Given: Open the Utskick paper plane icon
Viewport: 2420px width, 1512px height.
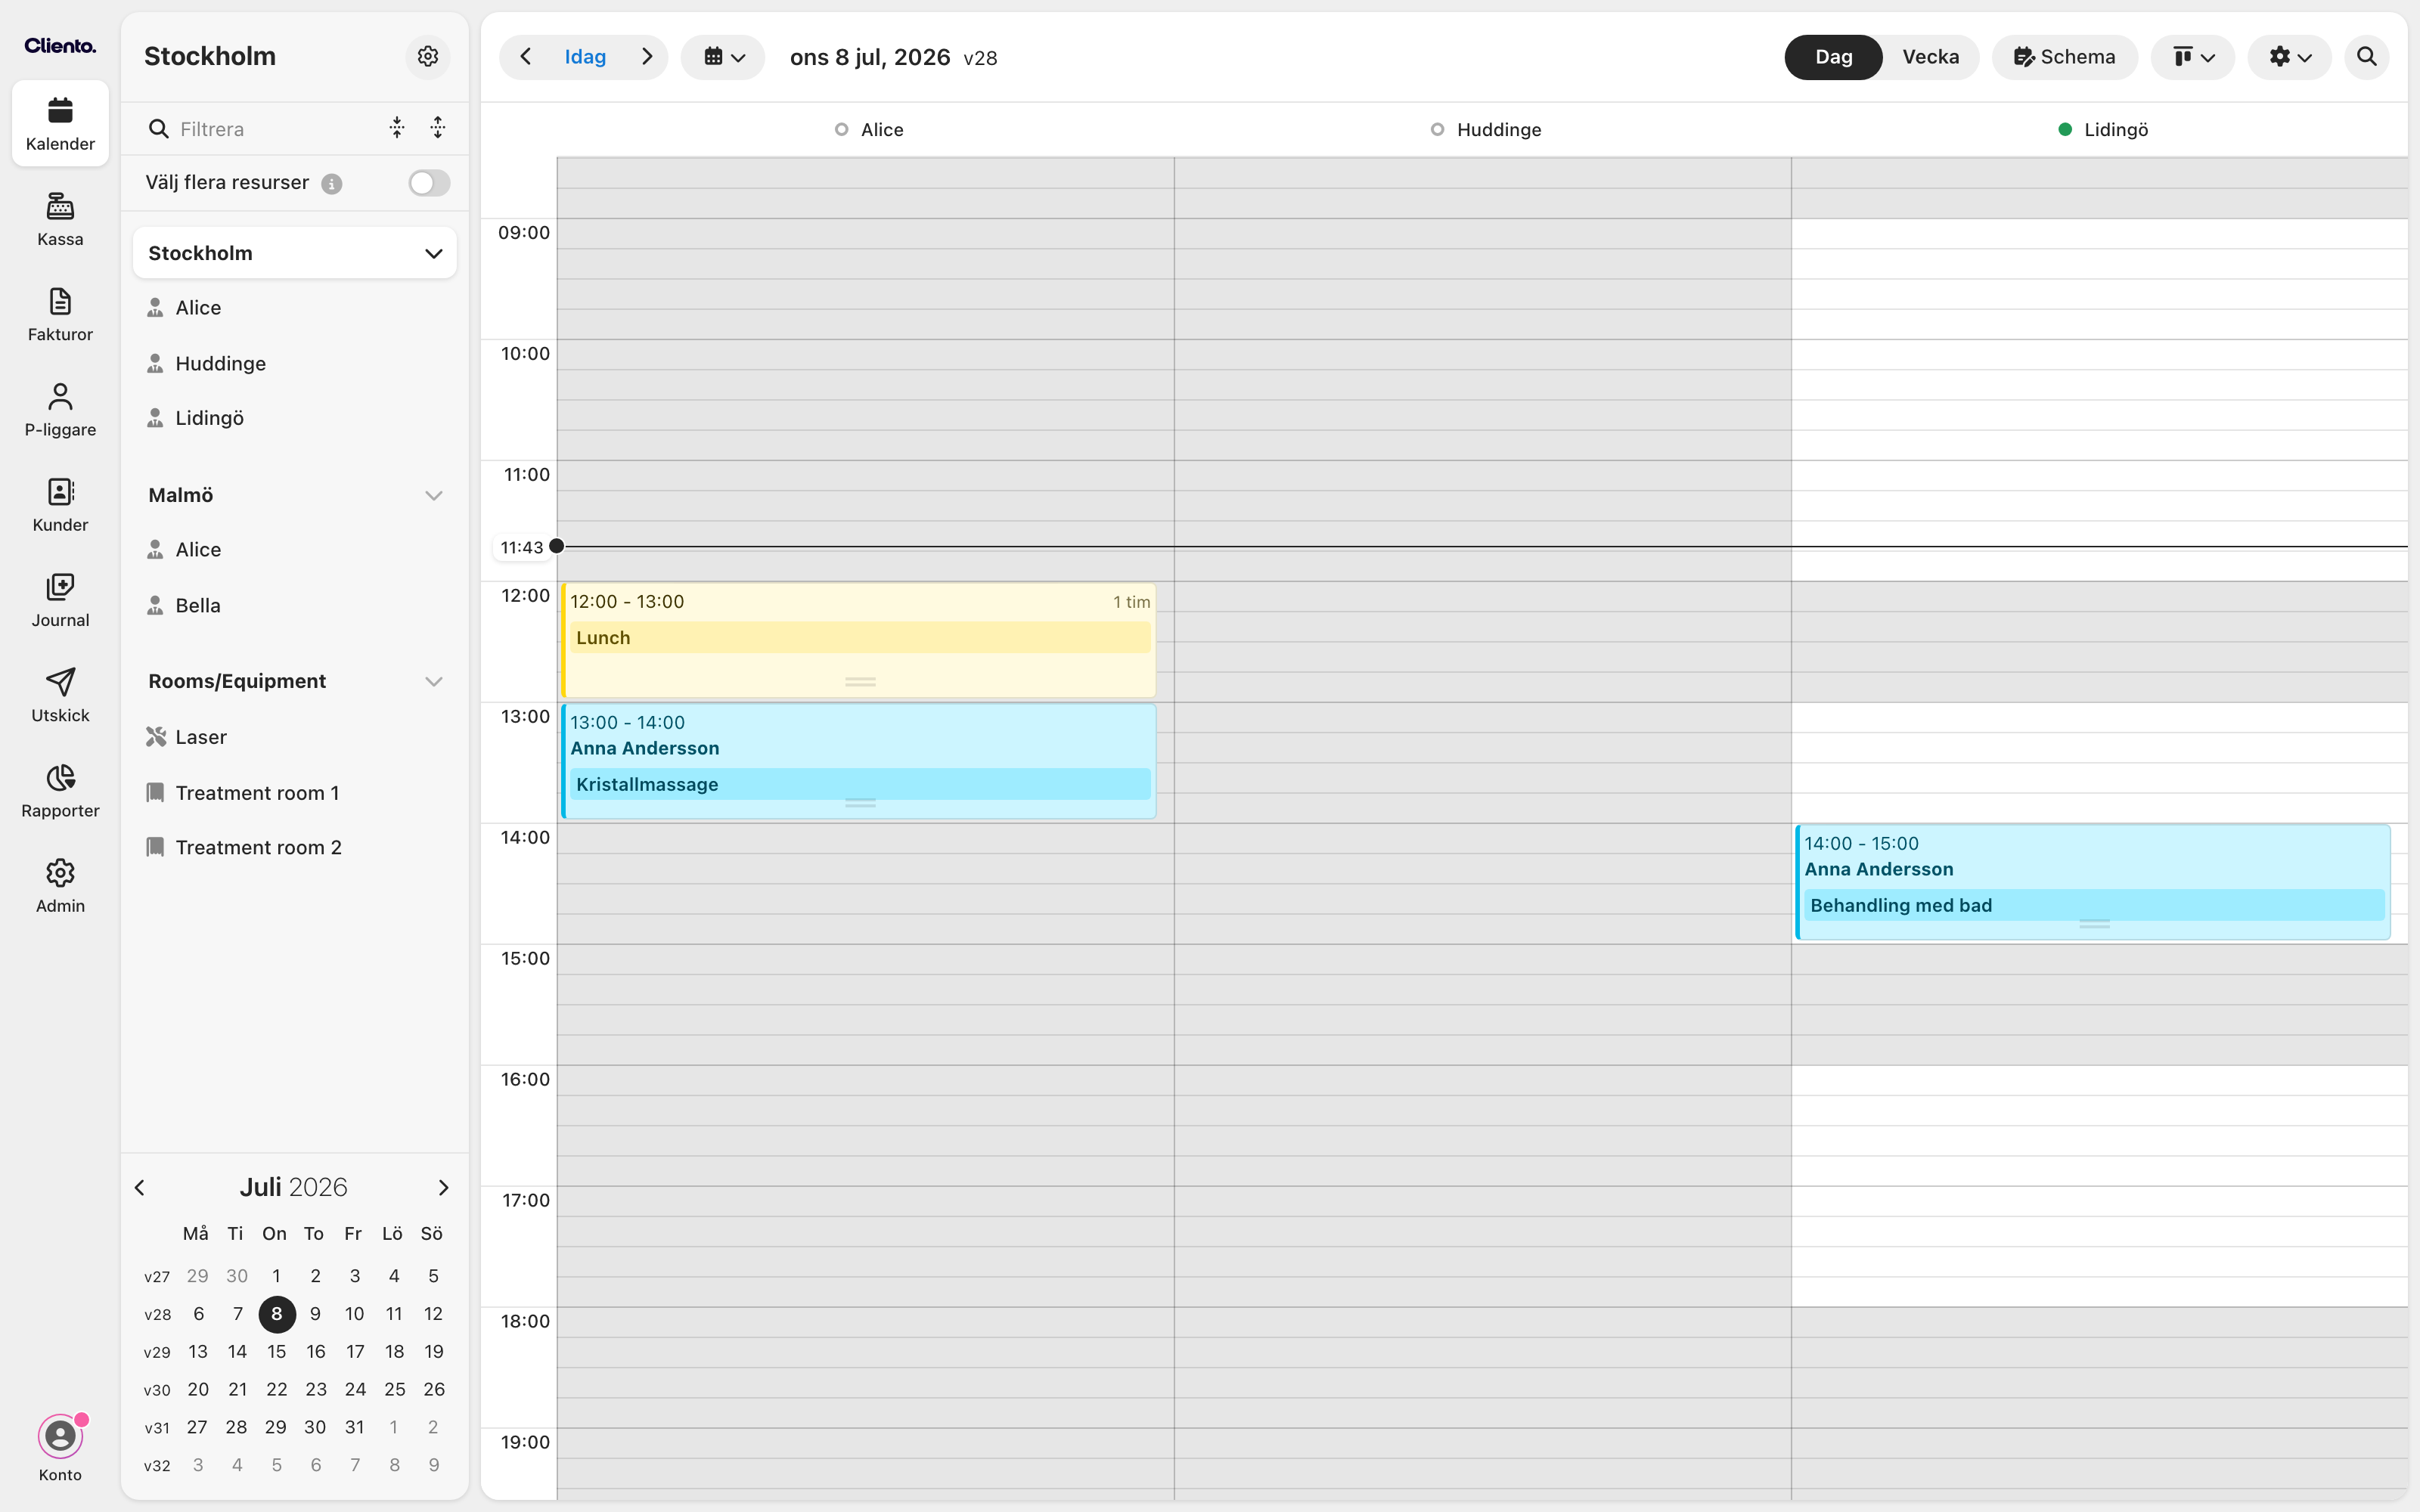Looking at the screenshot, I should point(60,682).
